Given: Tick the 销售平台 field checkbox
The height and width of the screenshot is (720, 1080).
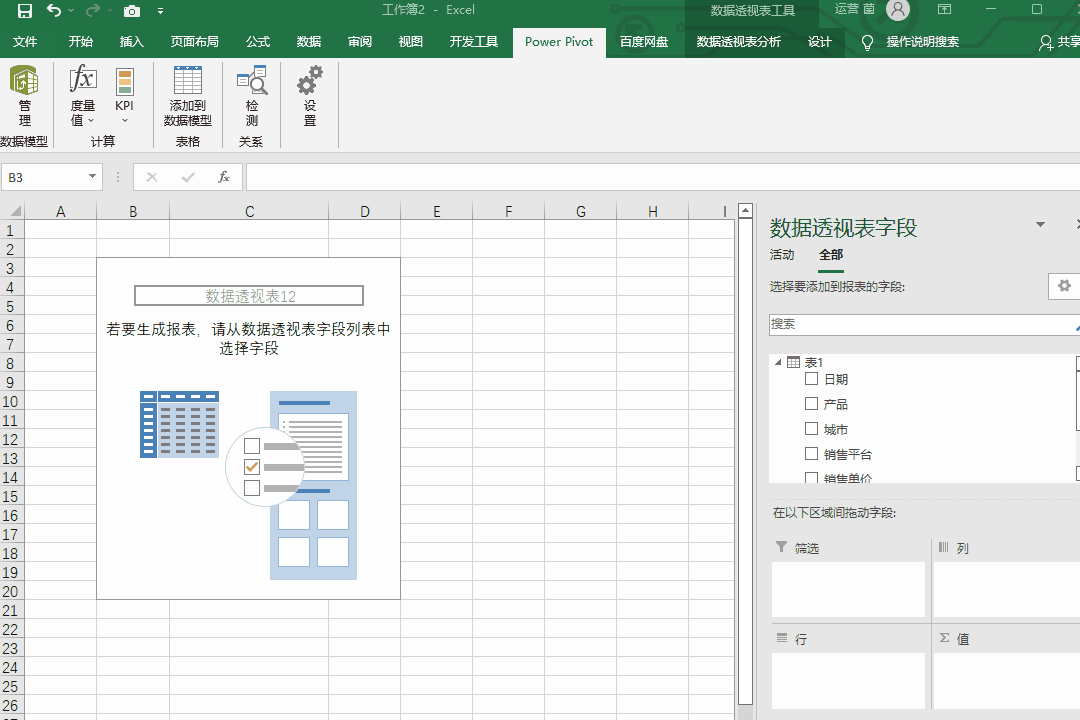Looking at the screenshot, I should (x=811, y=454).
